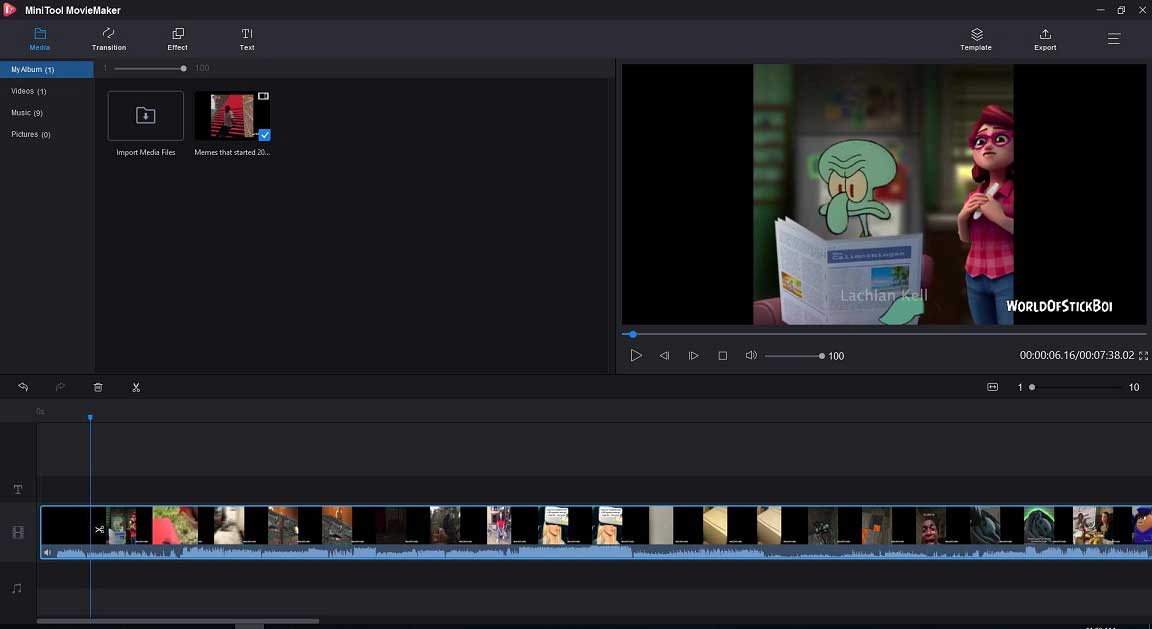Select the Split (scissors) tool above timeline

click(x=137, y=387)
